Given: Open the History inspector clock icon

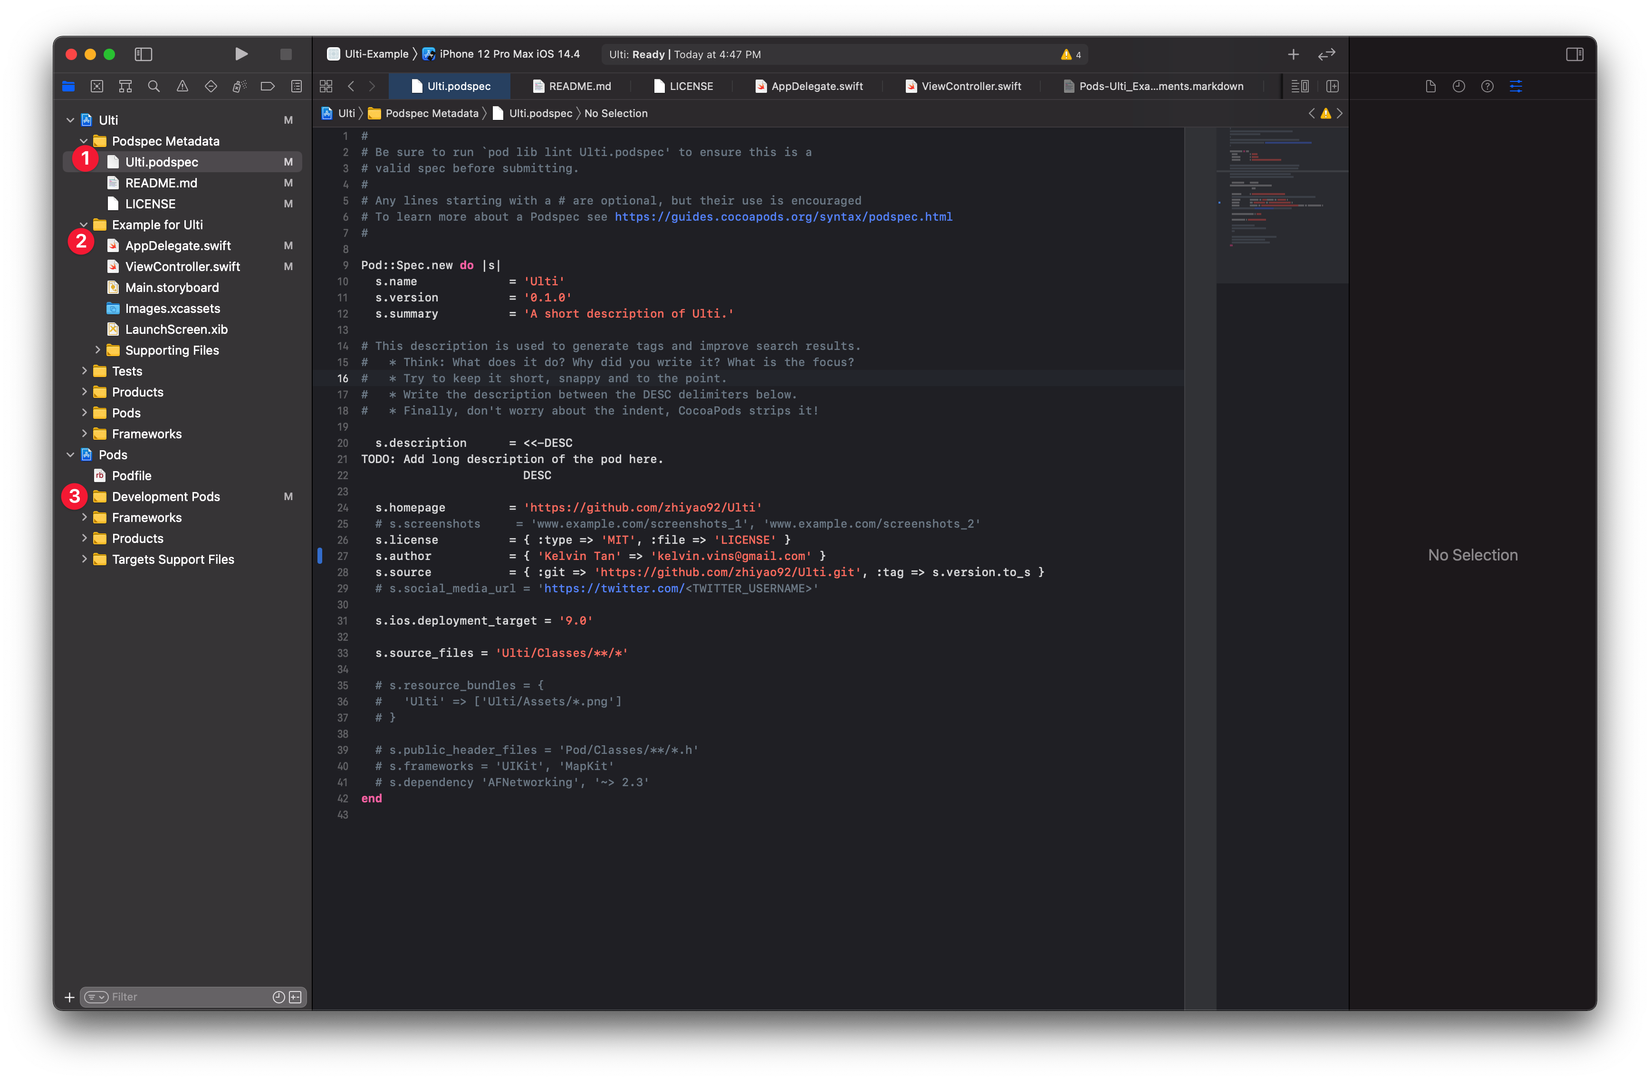Looking at the screenshot, I should (1459, 87).
